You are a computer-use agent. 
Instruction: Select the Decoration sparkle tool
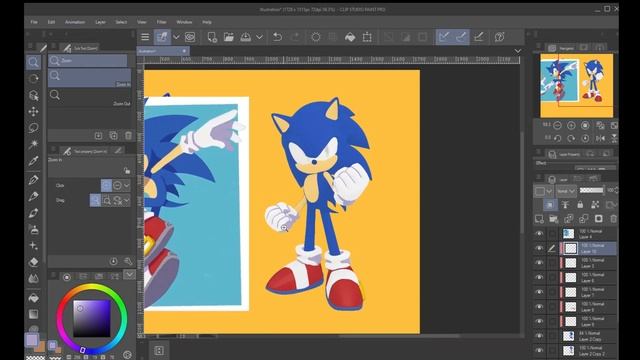click(33, 245)
